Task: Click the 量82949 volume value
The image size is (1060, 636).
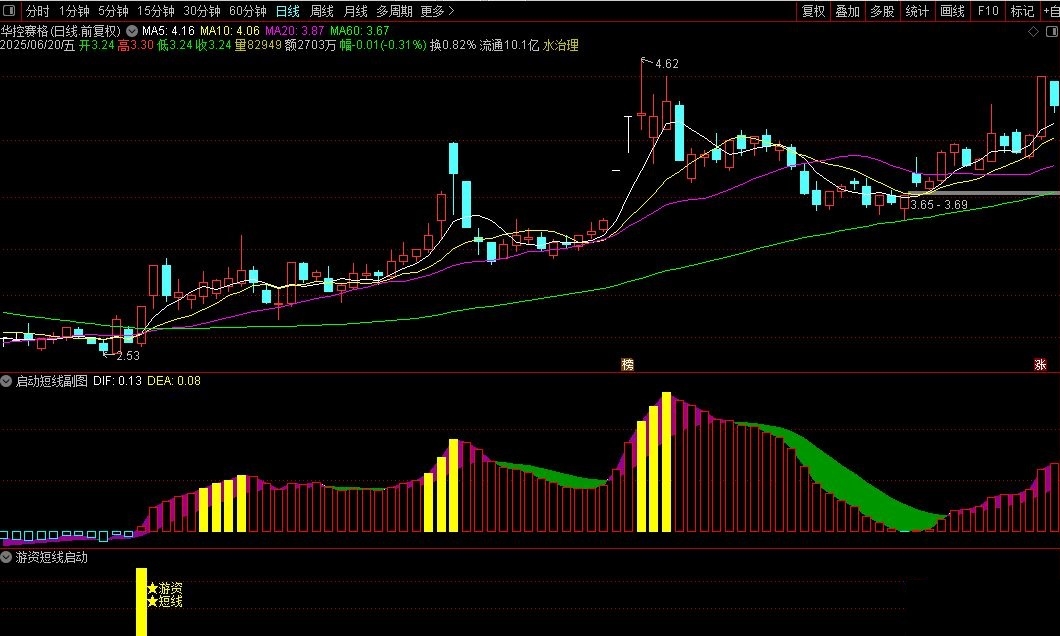Action: 258,45
